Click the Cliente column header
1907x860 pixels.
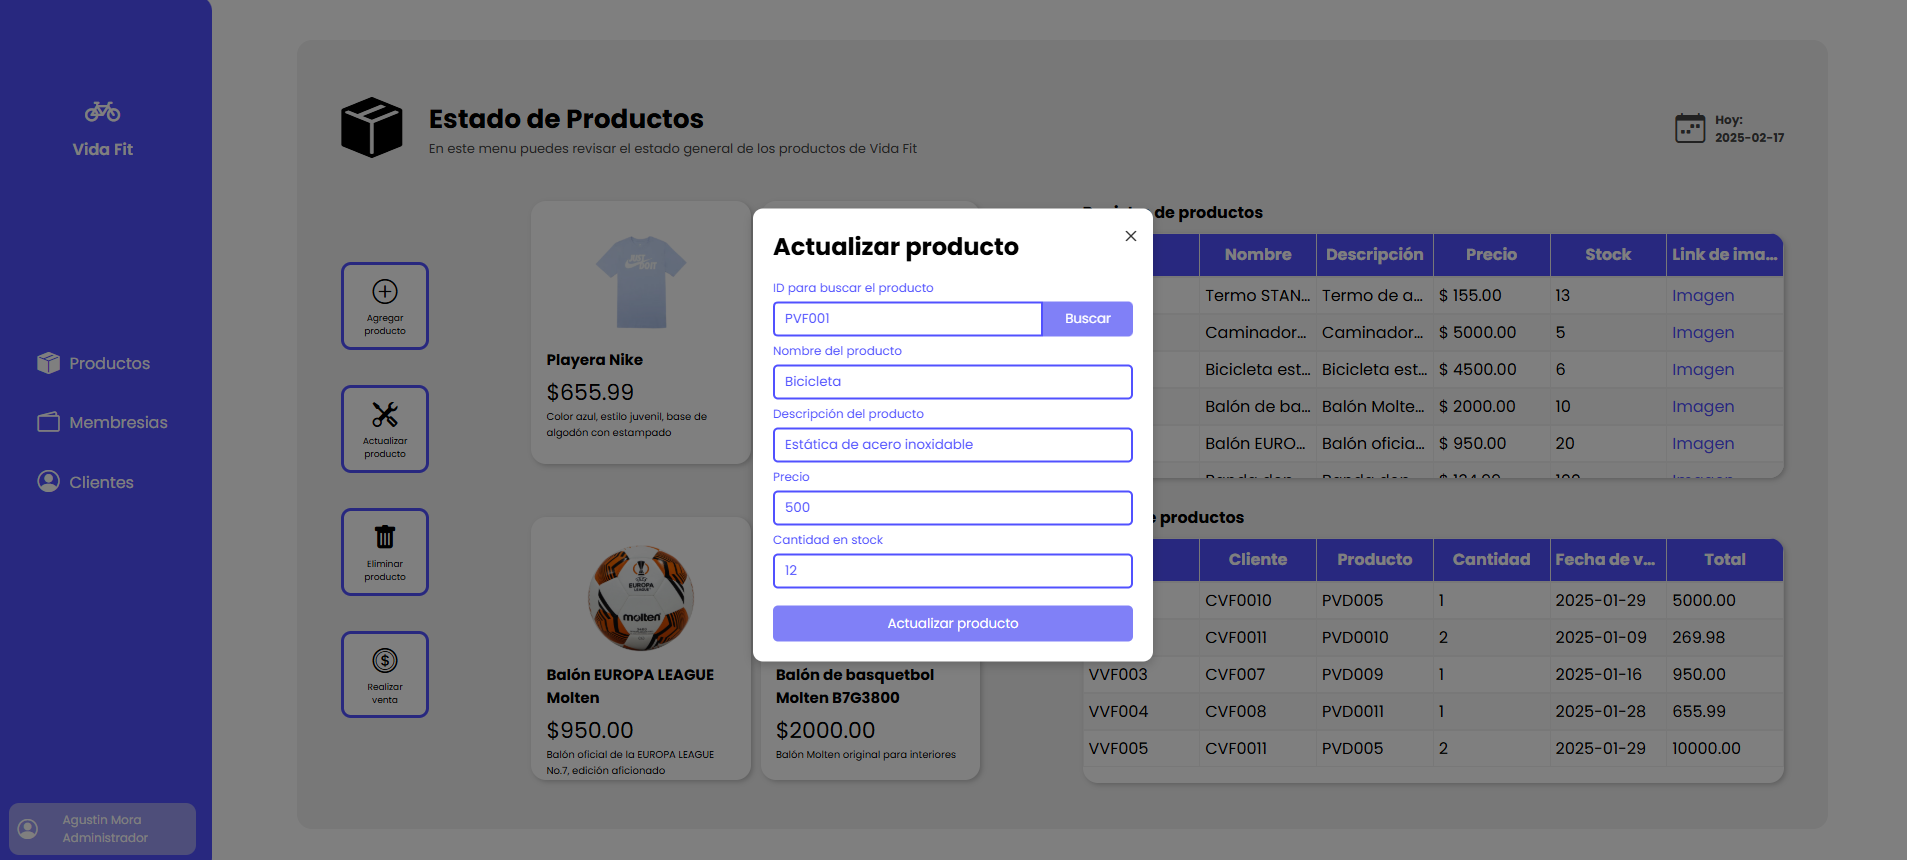(1258, 560)
